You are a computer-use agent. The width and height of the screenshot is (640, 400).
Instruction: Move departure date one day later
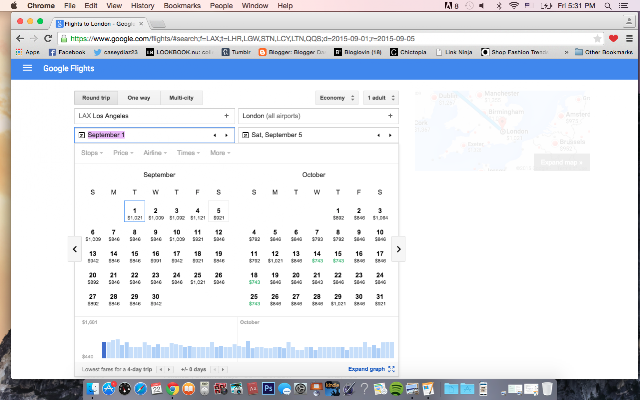(x=227, y=135)
